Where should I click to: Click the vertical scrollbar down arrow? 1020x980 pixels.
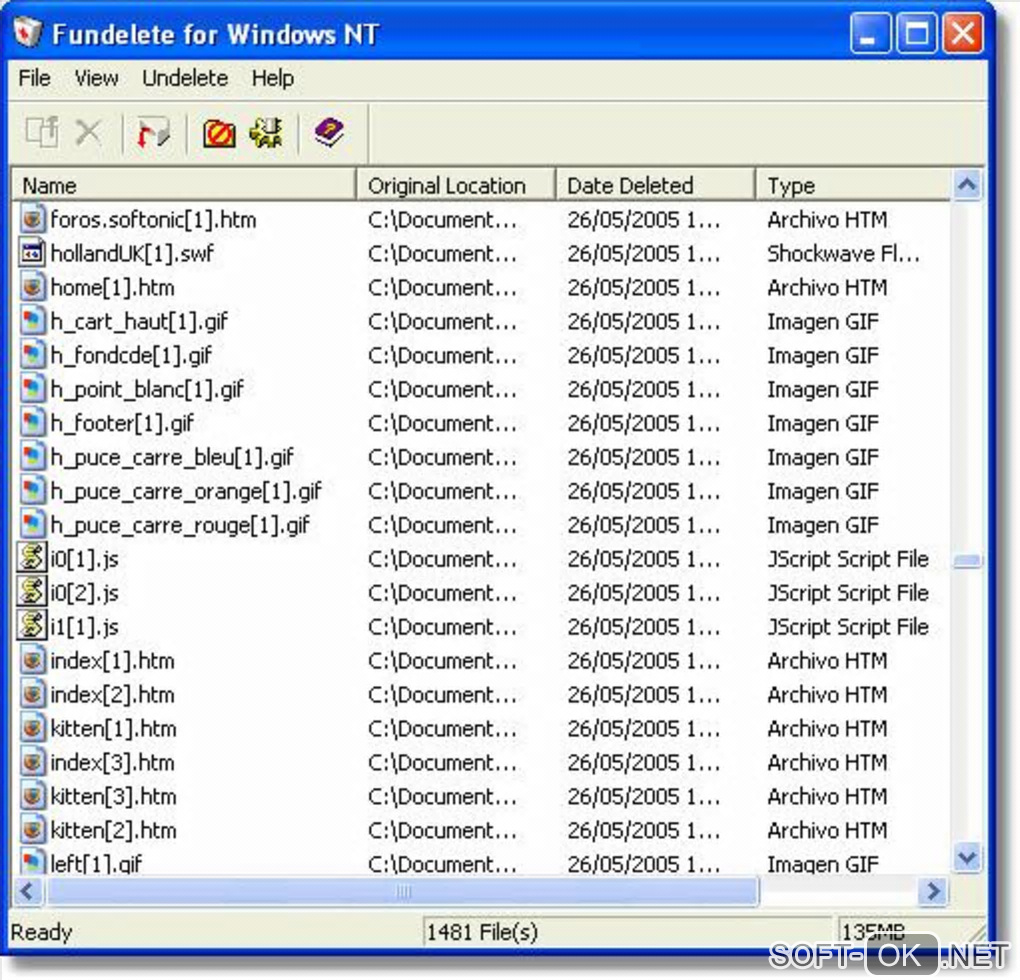point(967,857)
